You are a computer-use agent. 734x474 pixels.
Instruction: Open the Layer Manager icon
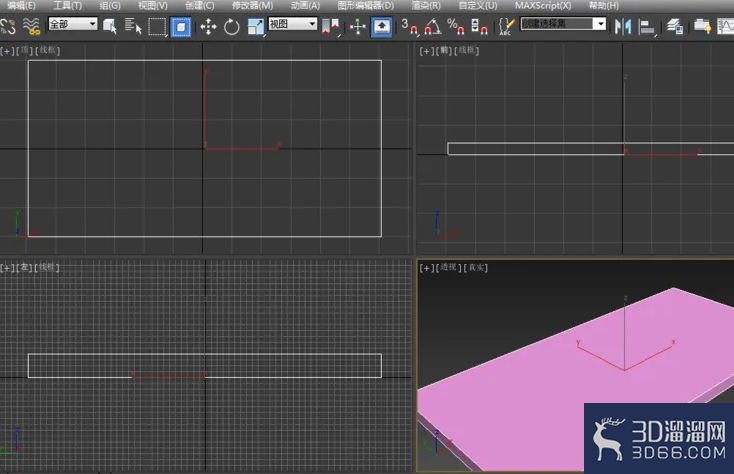pyautogui.click(x=675, y=27)
